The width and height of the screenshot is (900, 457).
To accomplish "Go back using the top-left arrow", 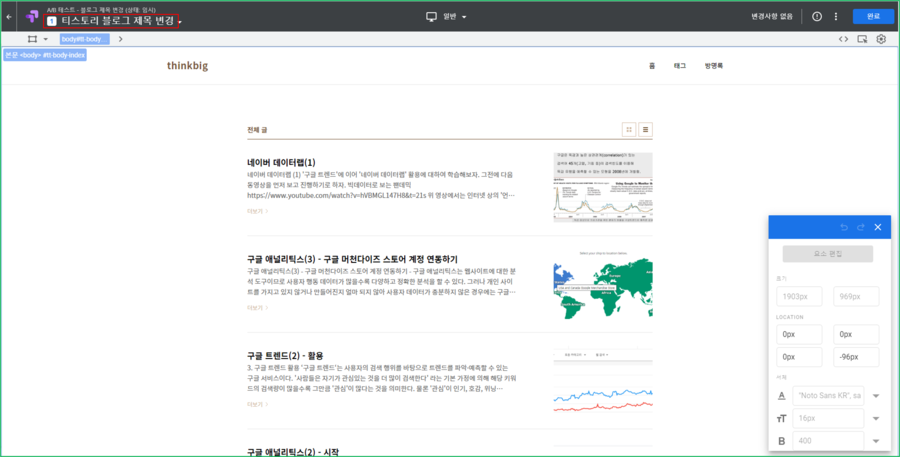I will coord(9,17).
